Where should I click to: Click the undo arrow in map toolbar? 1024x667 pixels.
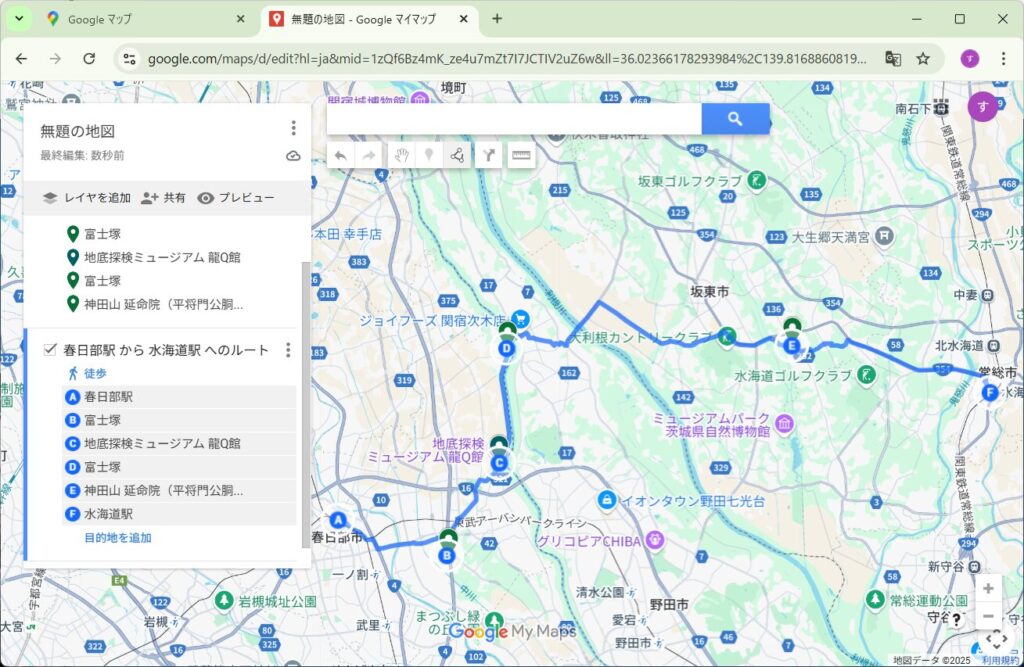(340, 155)
